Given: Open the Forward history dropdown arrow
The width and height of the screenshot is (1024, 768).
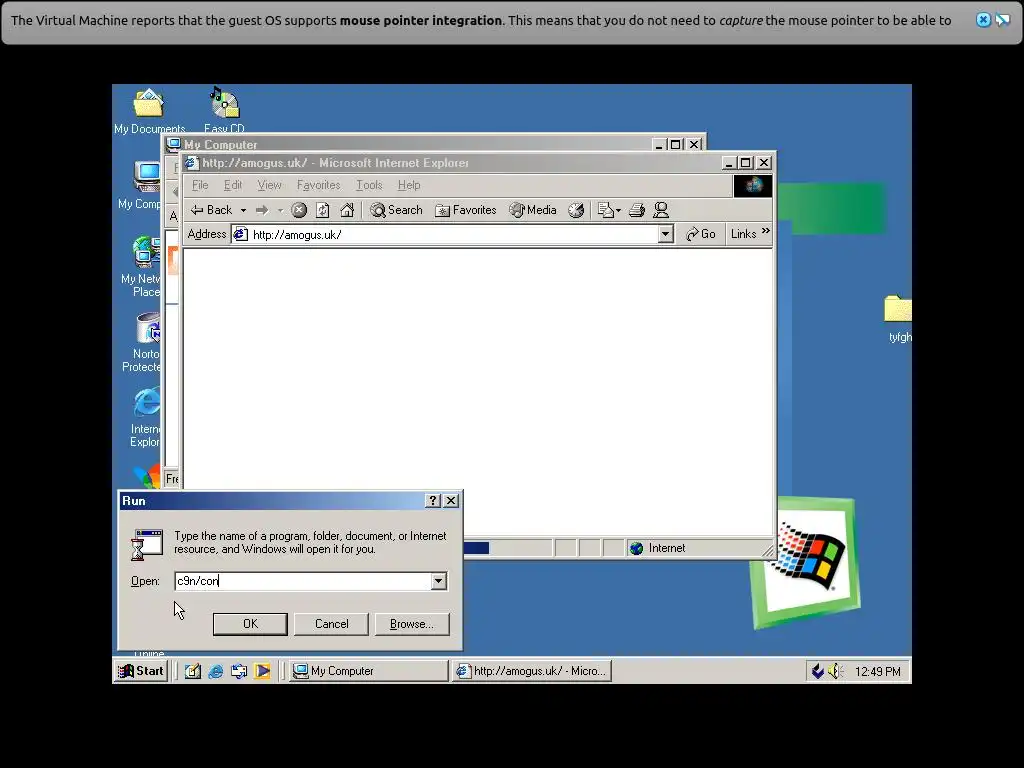Looking at the screenshot, I should click(280, 210).
